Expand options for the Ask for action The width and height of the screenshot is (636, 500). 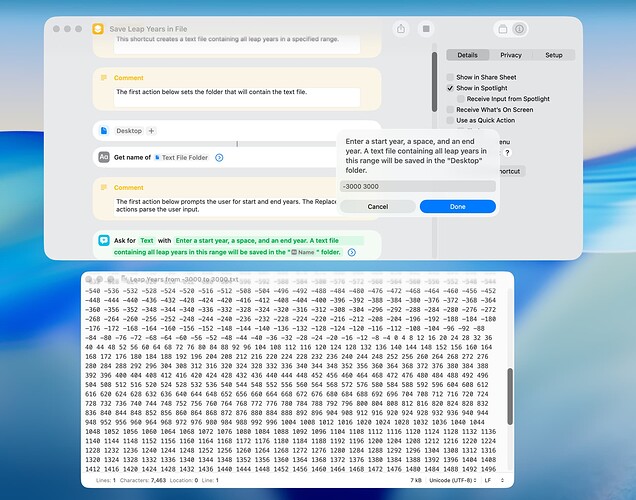352,252
